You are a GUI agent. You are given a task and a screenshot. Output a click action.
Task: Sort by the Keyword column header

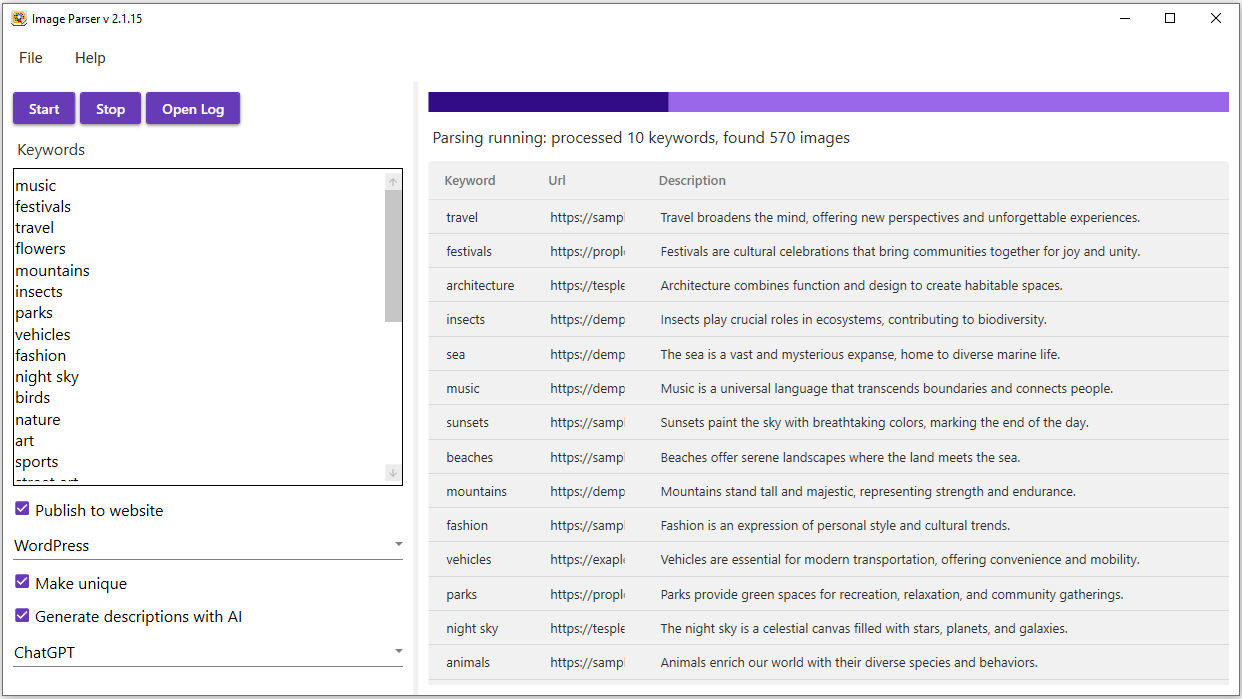click(470, 181)
